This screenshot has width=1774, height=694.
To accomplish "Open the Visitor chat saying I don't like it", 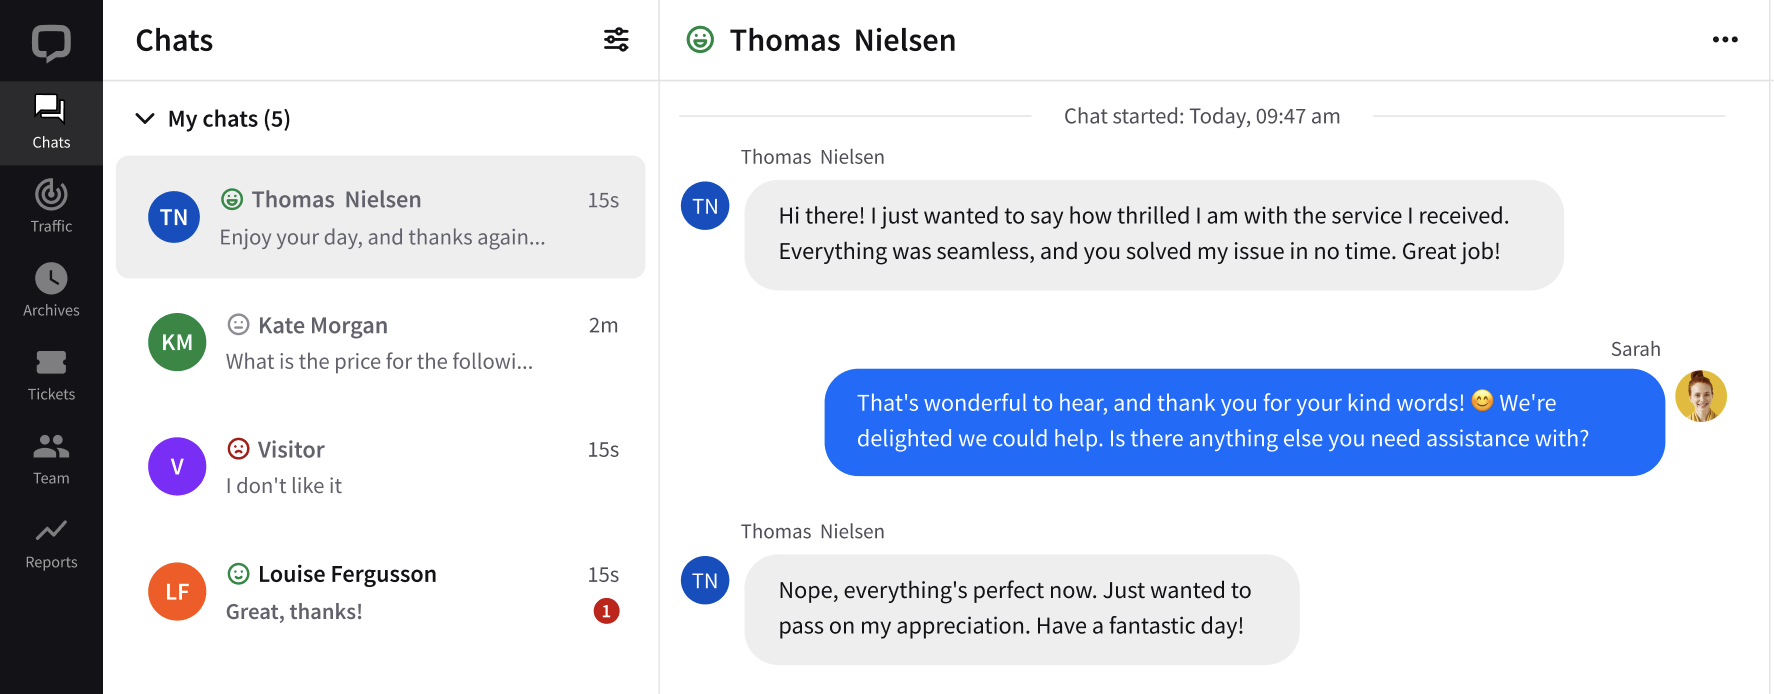I will click(x=381, y=467).
